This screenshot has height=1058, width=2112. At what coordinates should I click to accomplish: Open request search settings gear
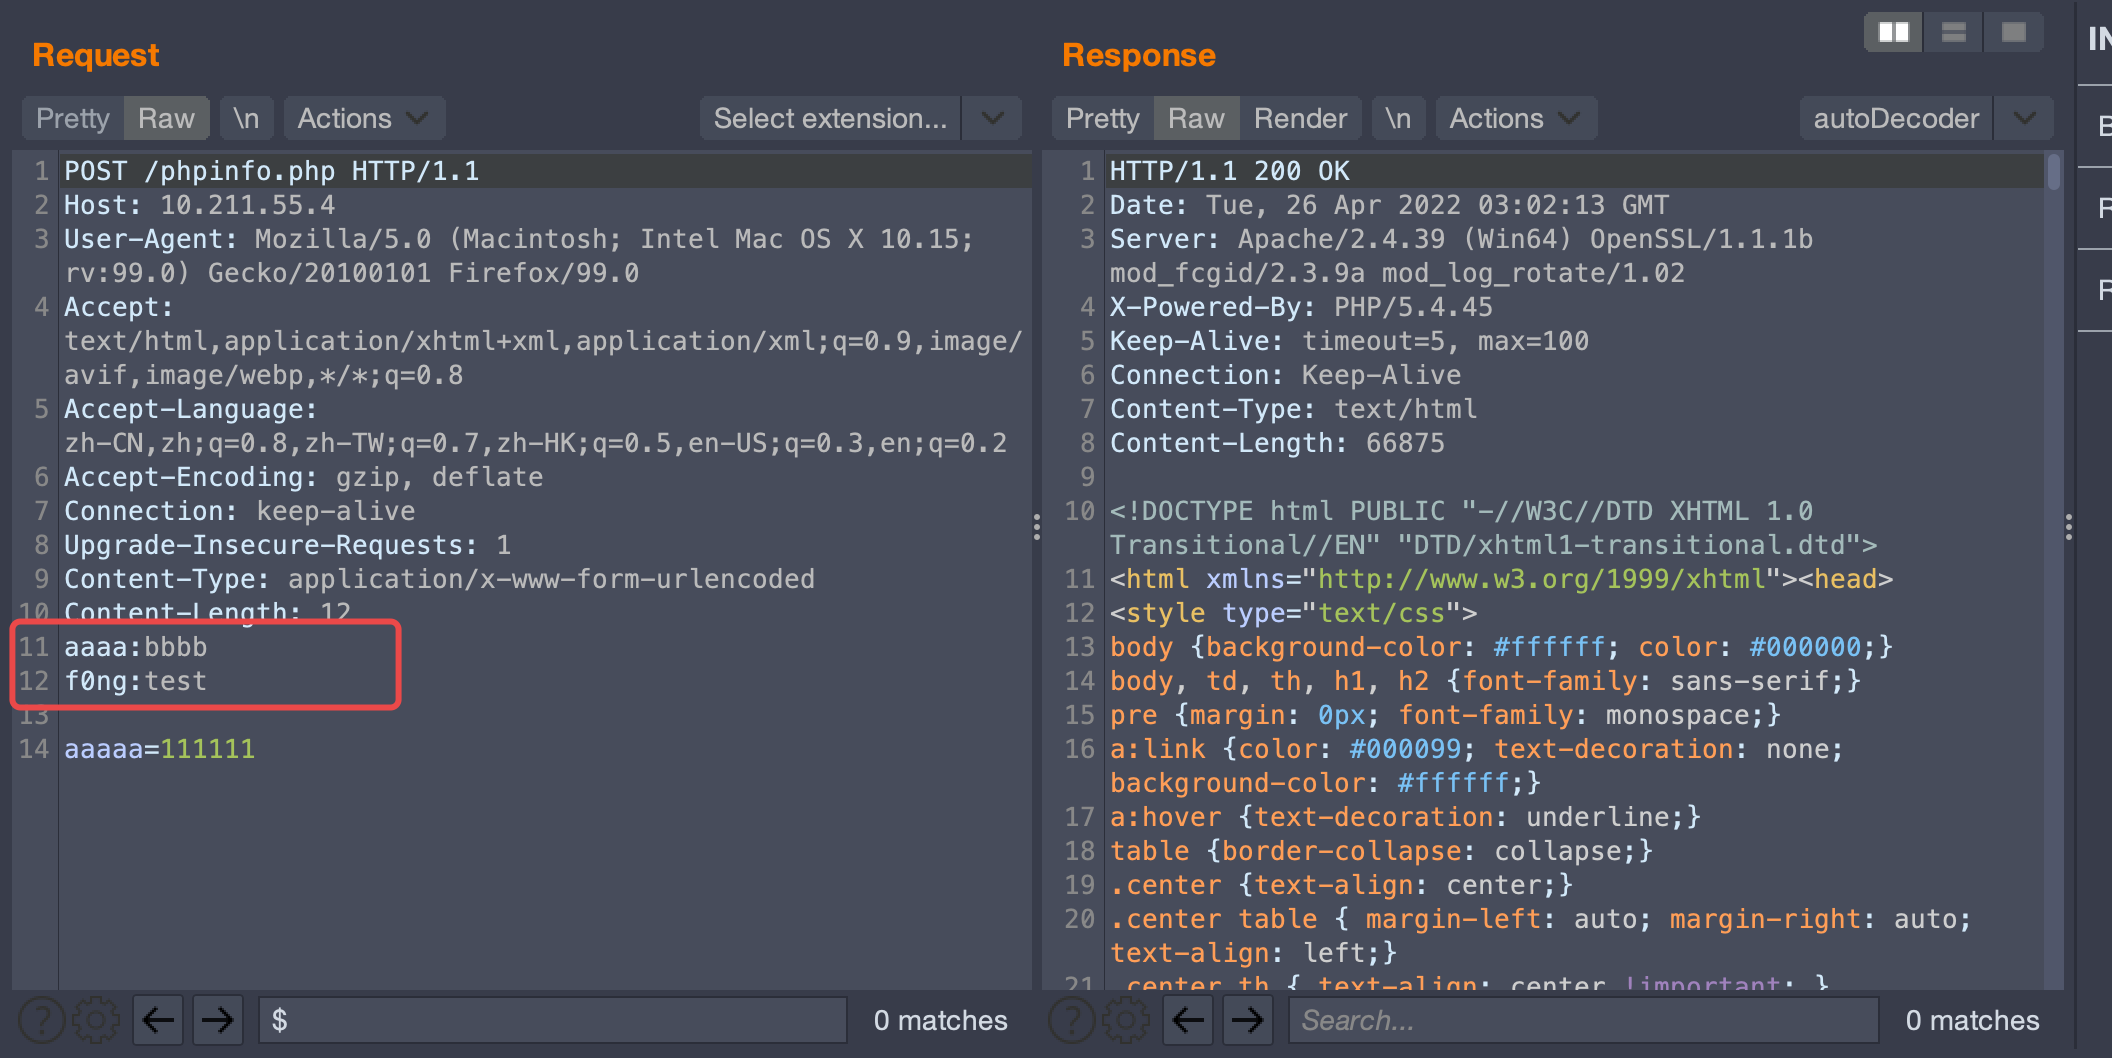96,1020
